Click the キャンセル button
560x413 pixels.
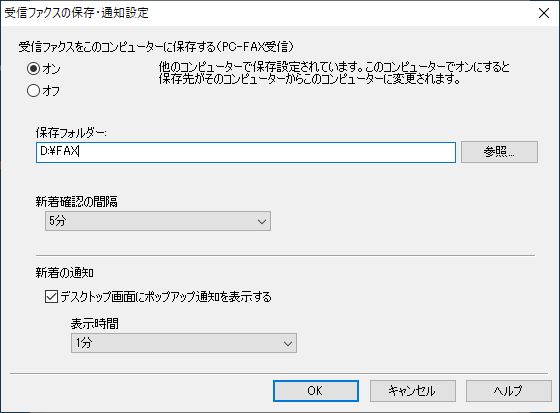(412, 391)
